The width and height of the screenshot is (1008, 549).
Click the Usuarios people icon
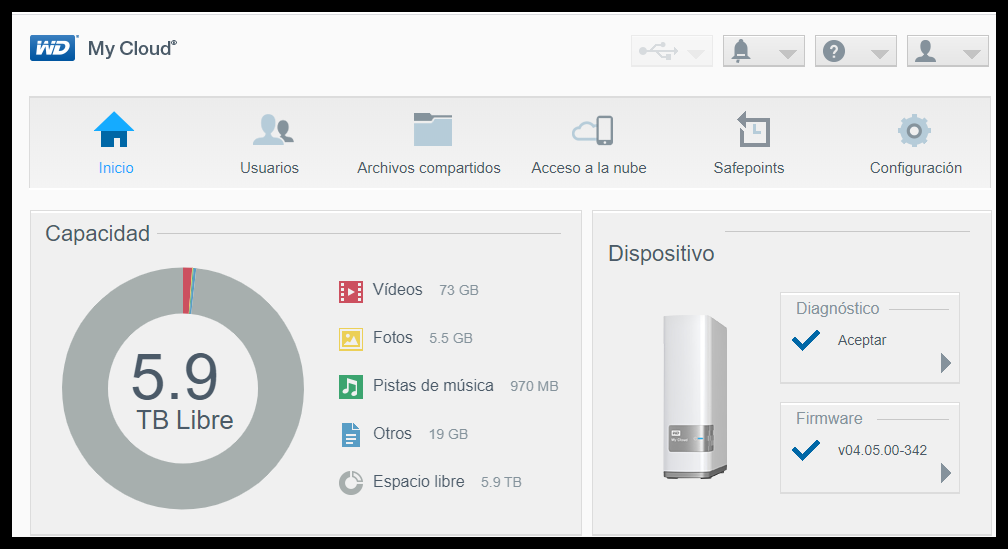(x=273, y=129)
